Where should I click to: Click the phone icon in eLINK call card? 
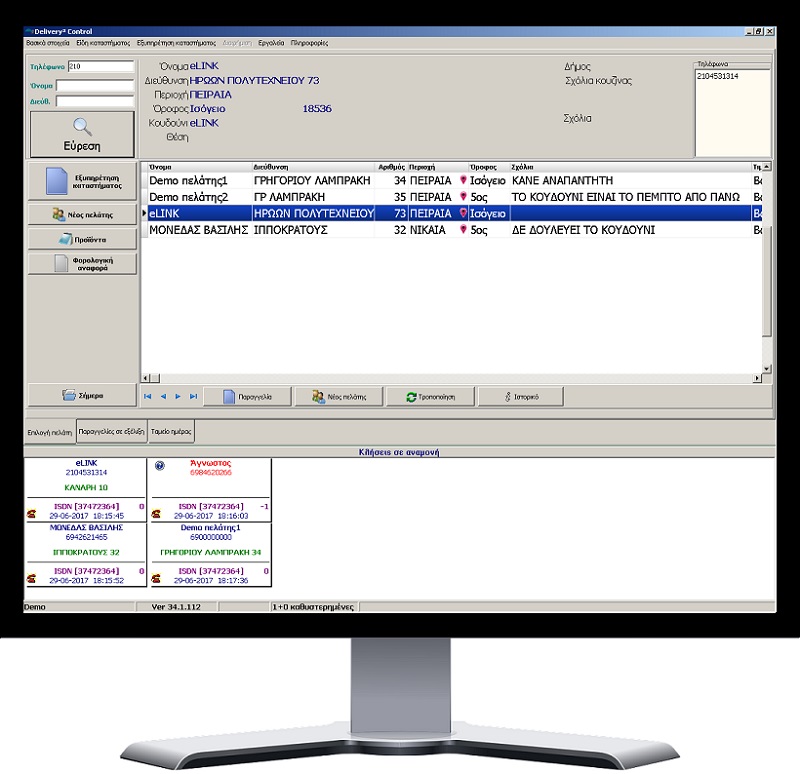[x=32, y=514]
